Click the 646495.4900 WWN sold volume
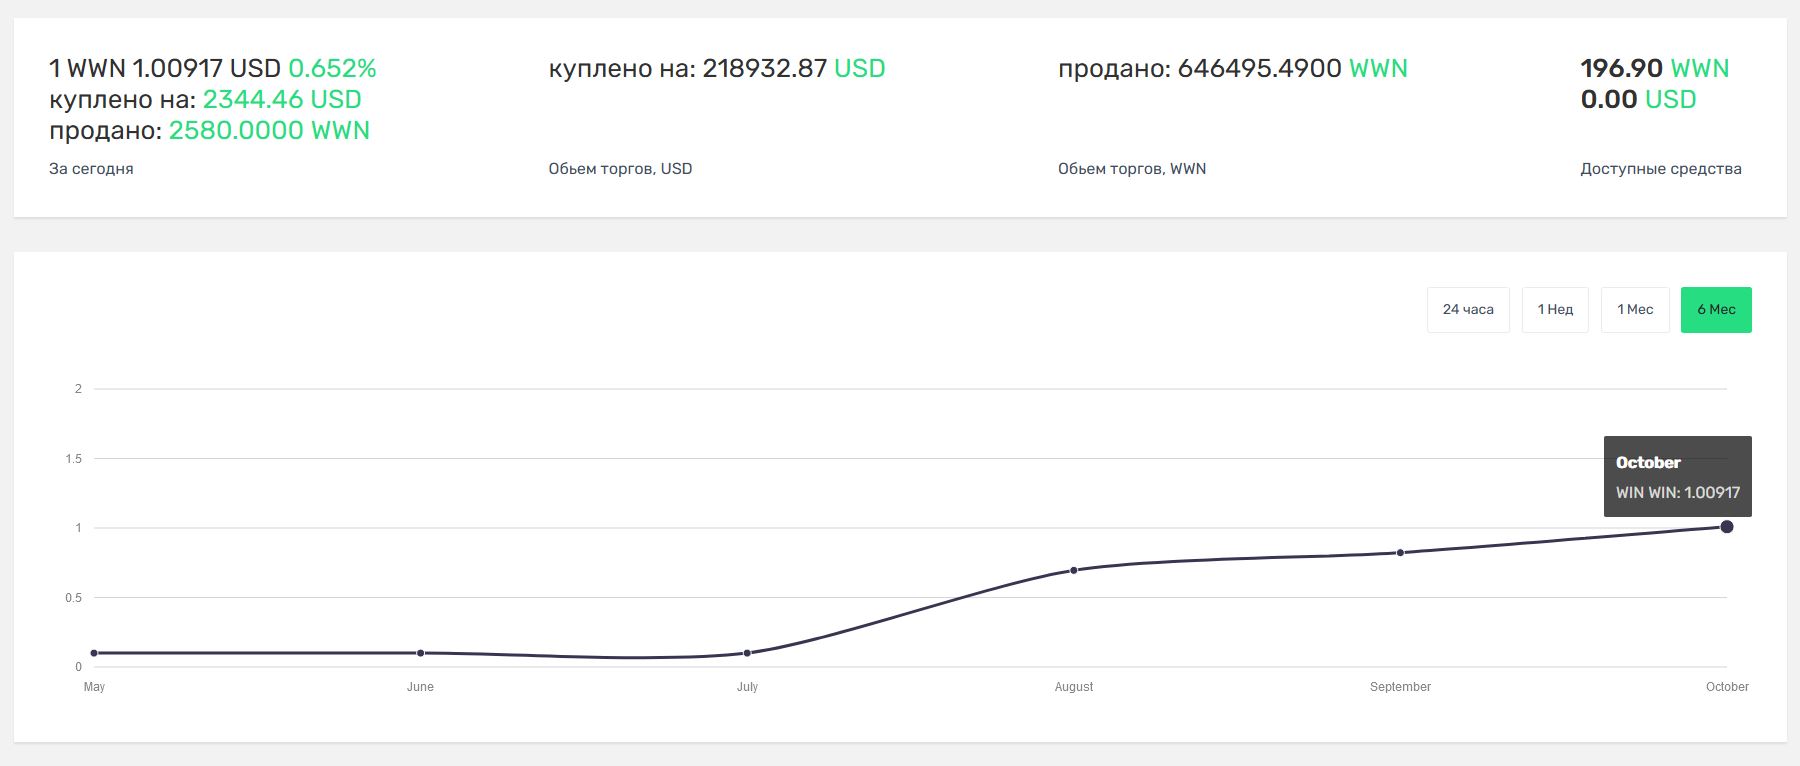 [1292, 68]
